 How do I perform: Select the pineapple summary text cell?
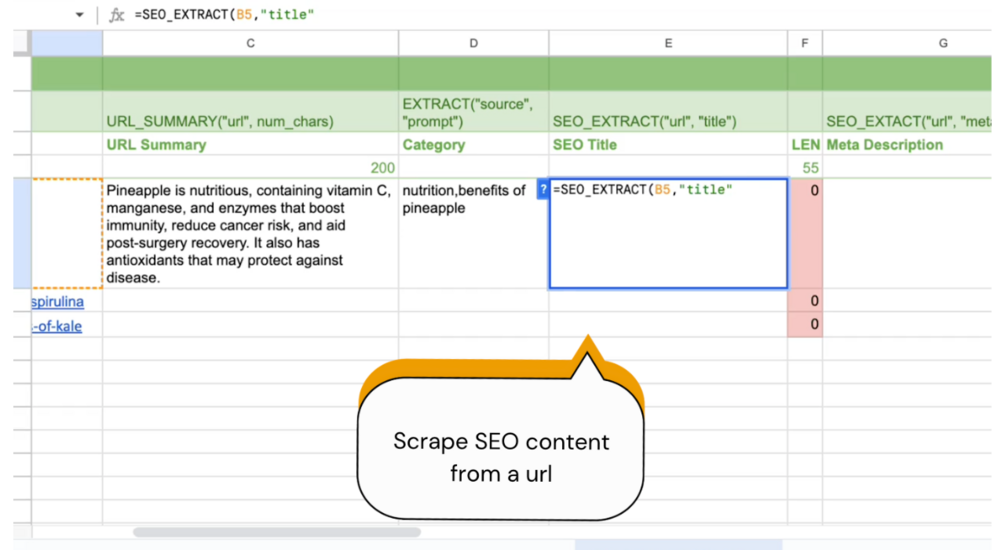click(250, 234)
